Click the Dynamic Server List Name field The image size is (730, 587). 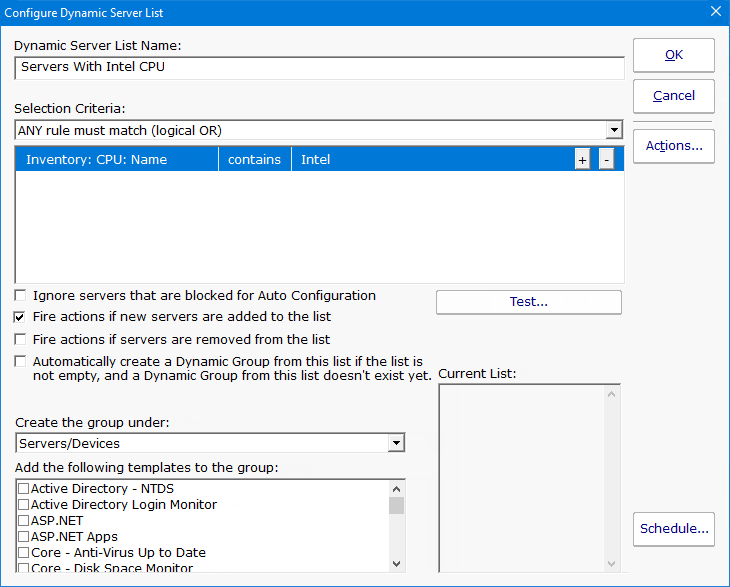click(320, 68)
